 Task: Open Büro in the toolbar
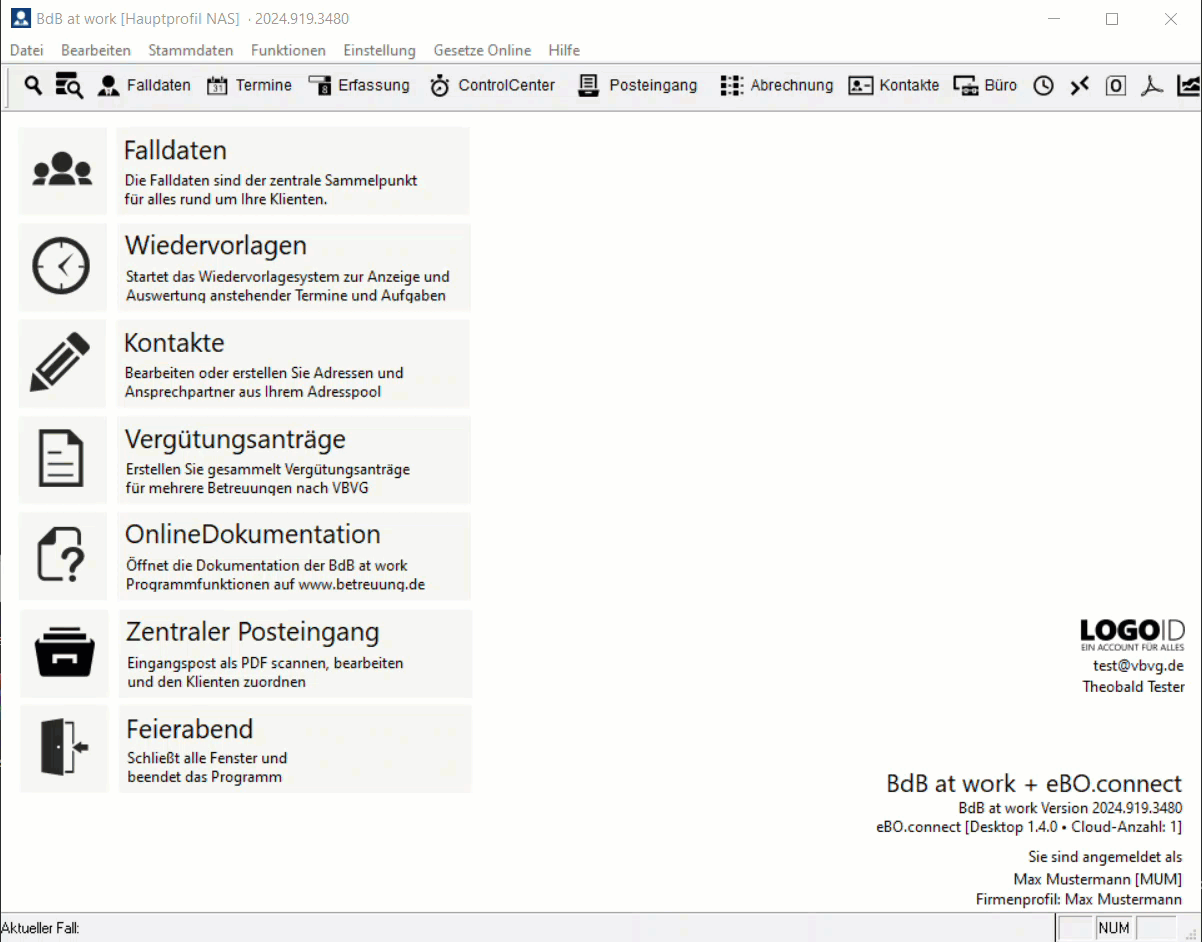[x=985, y=86]
